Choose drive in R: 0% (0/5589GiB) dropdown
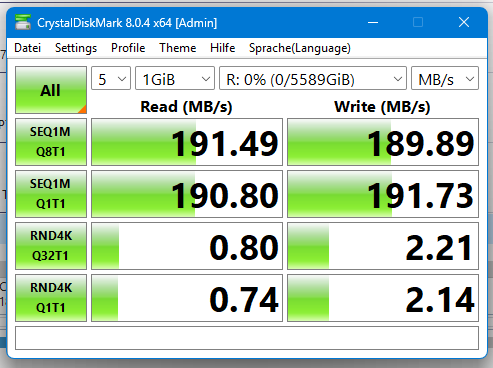 pos(313,78)
